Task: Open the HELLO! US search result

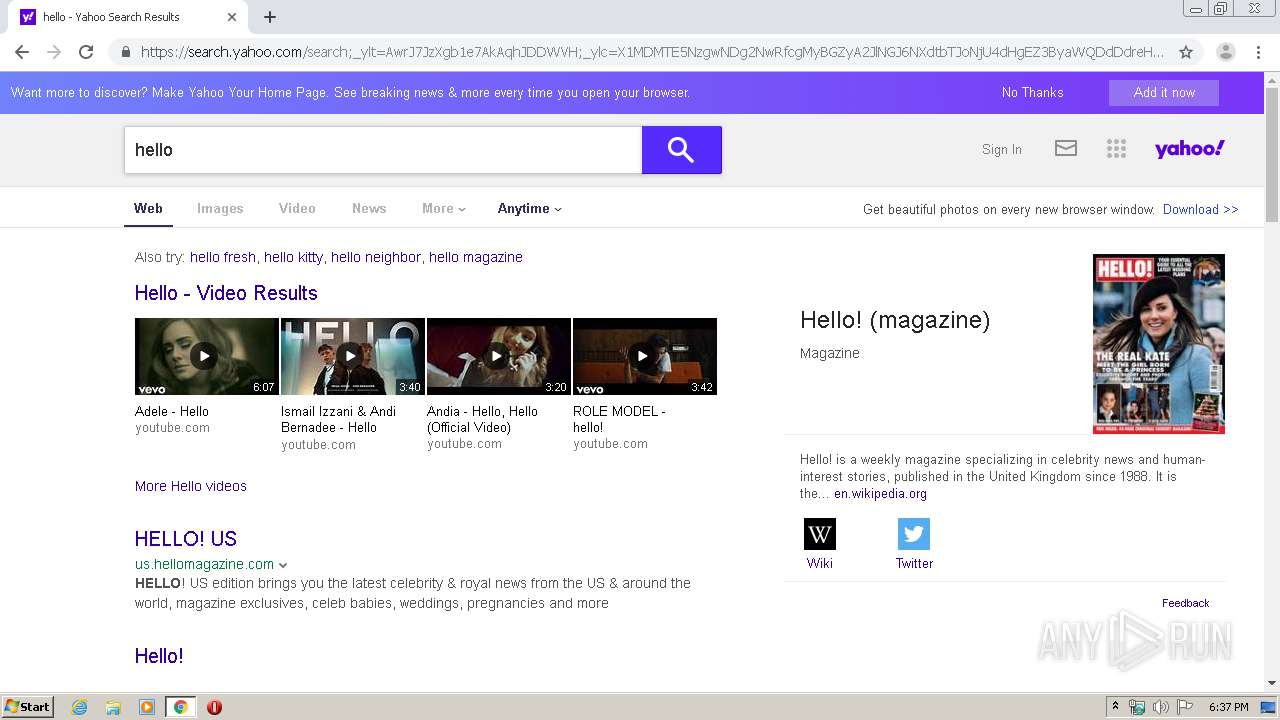Action: click(186, 539)
